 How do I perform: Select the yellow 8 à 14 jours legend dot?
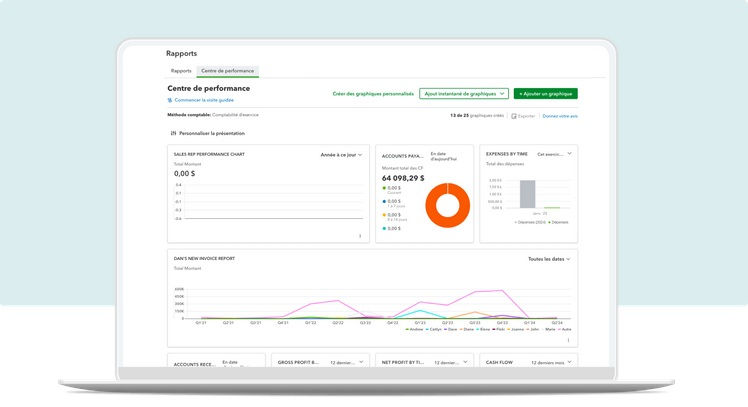(384, 215)
